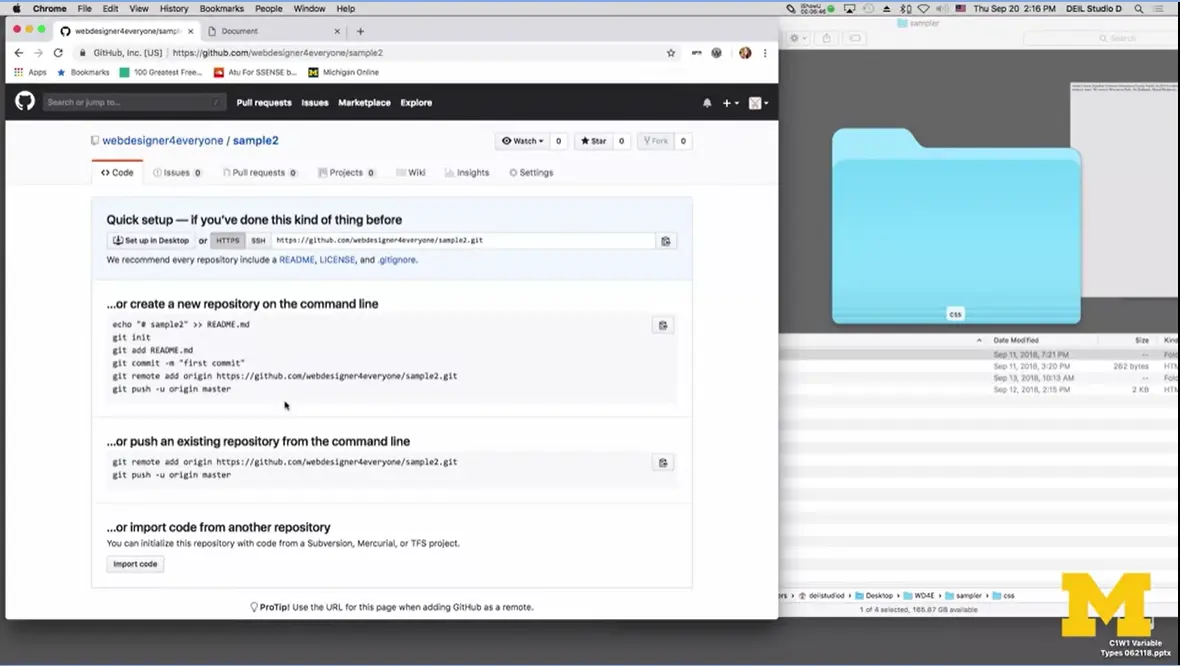Bookmark this page with the star icon
Image resolution: width=1180 pixels, height=666 pixels.
(671, 52)
